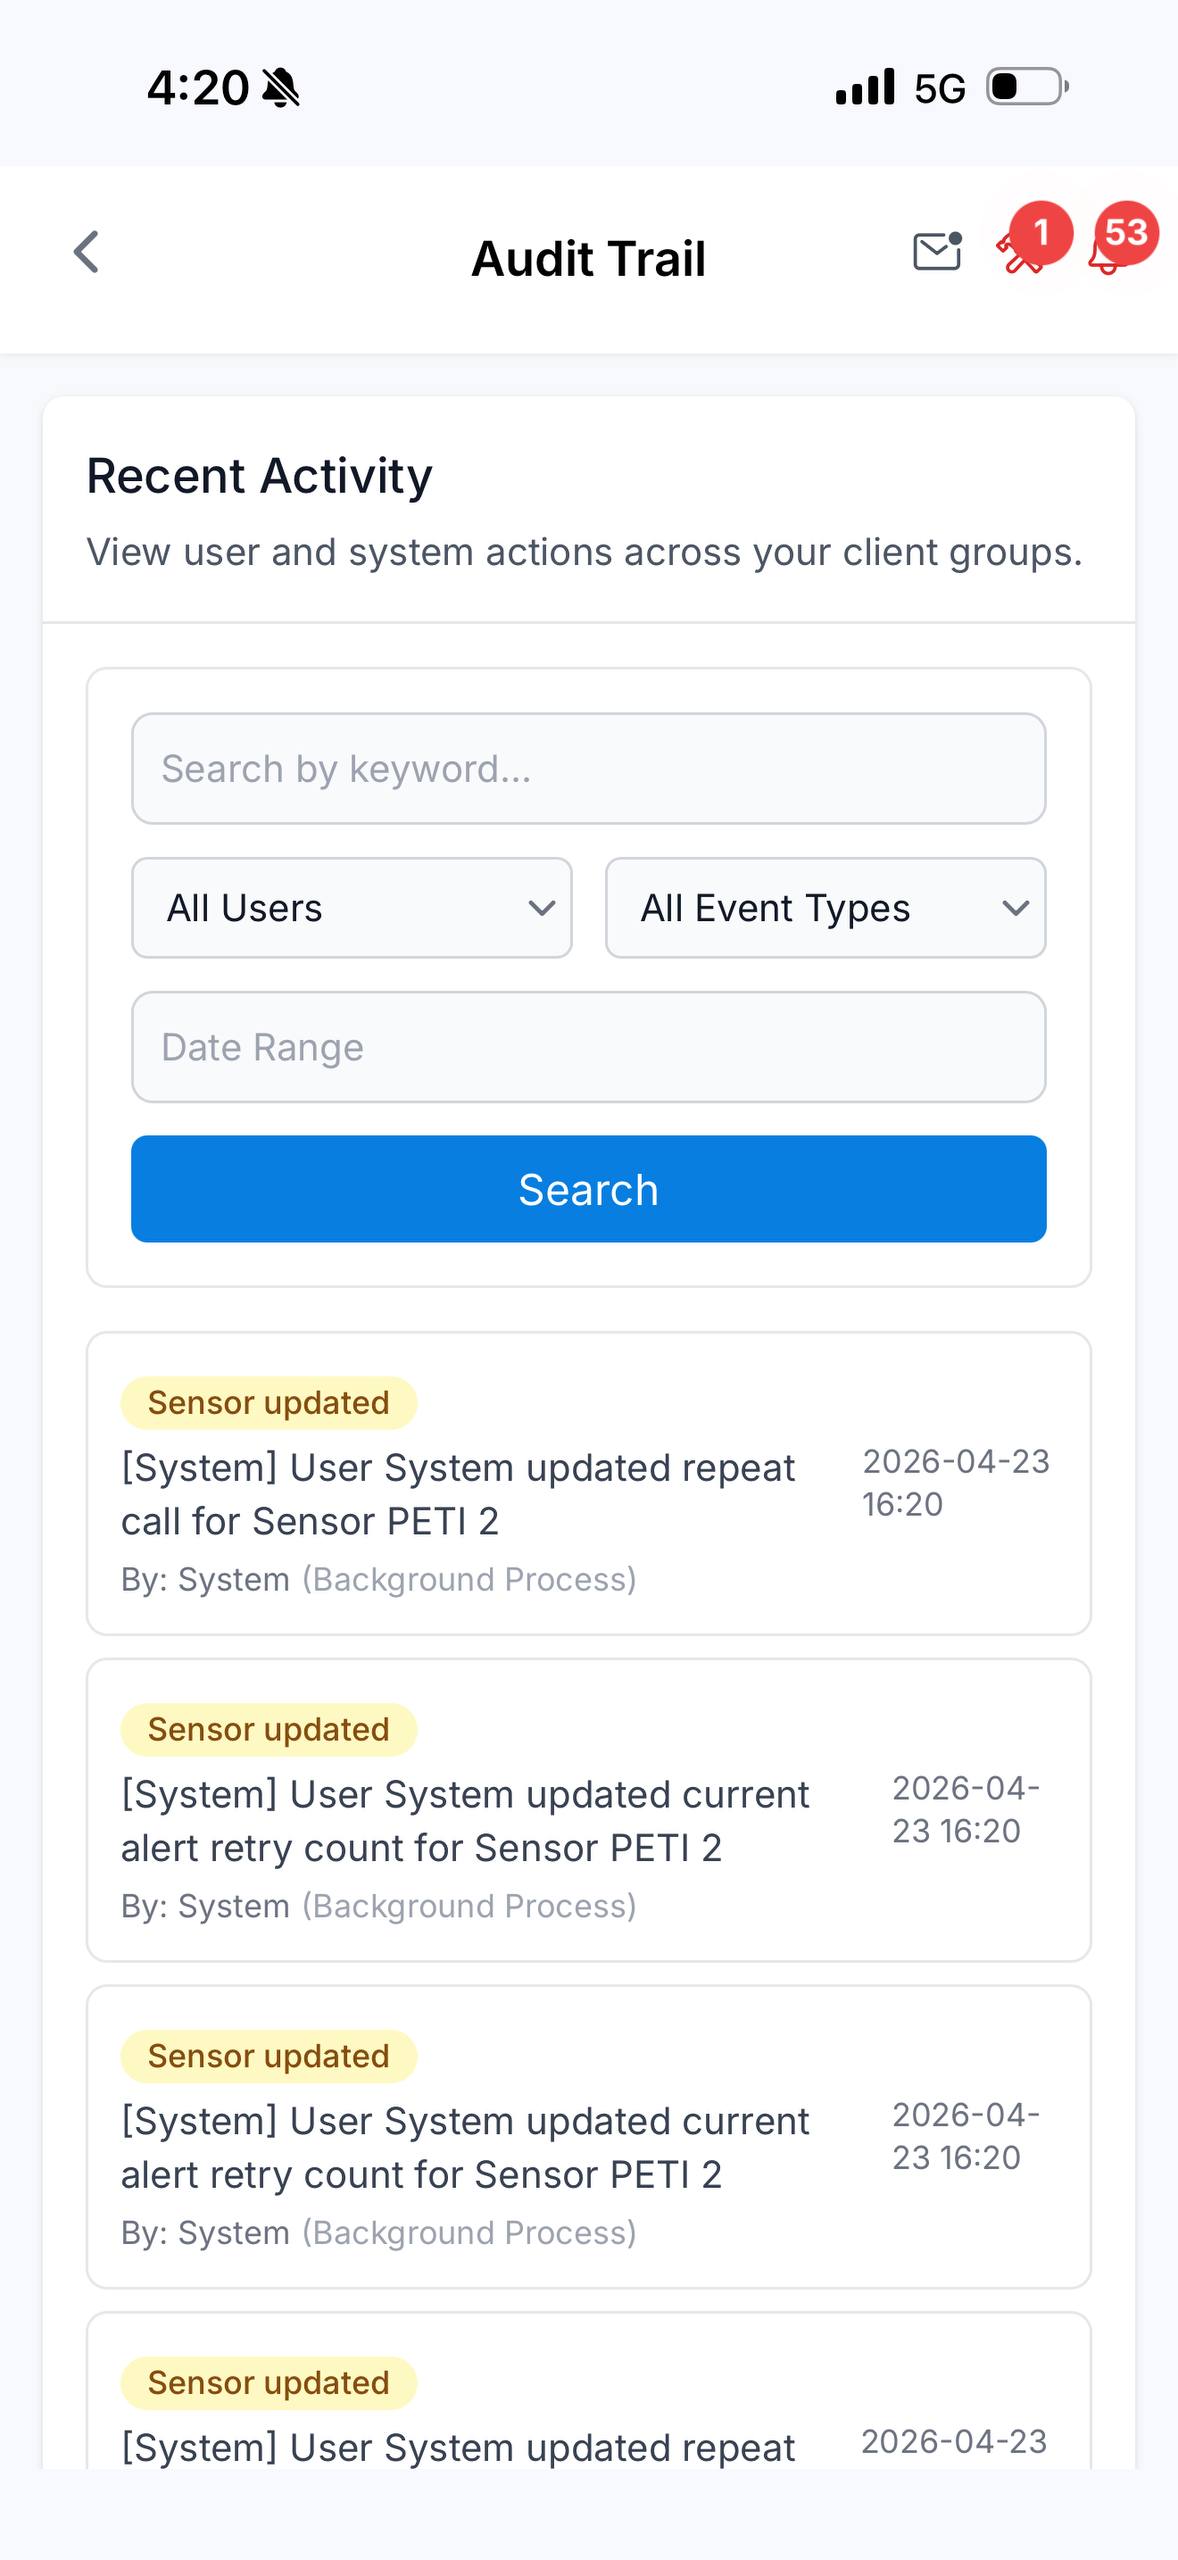Tap the back arrow in the header
1178x2560 pixels.
87,252
